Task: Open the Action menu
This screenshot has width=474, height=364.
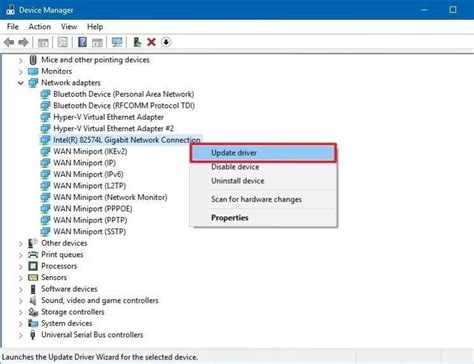Action: [40, 27]
